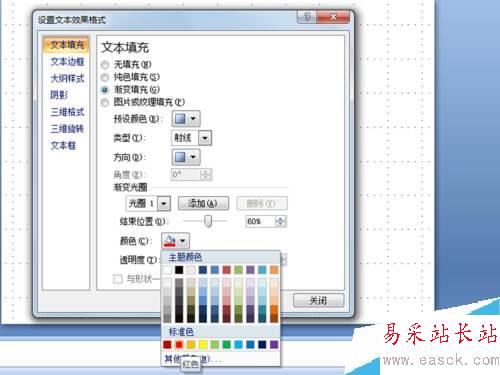
Task: Move the 结束位置 slider handle
Action: [208, 221]
